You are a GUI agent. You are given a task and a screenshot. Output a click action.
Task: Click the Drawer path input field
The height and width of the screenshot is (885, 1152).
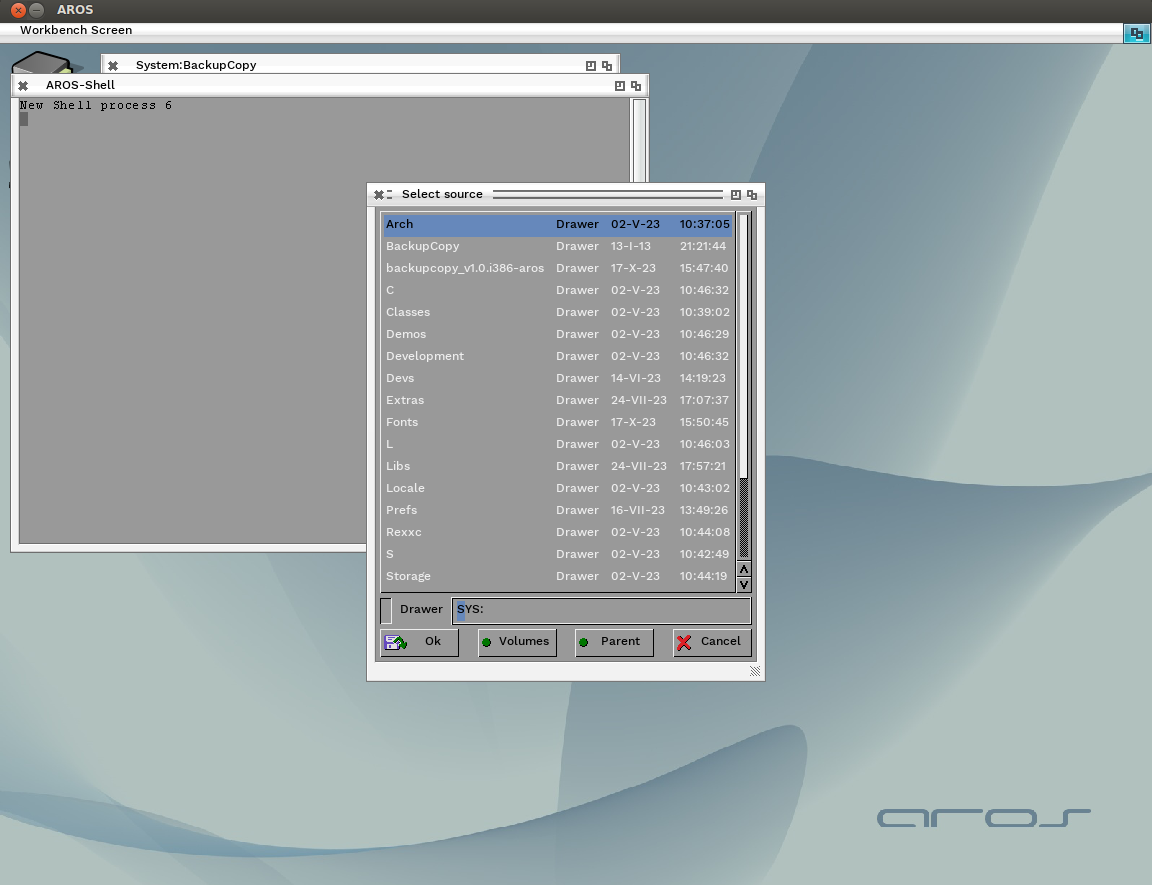pos(601,610)
